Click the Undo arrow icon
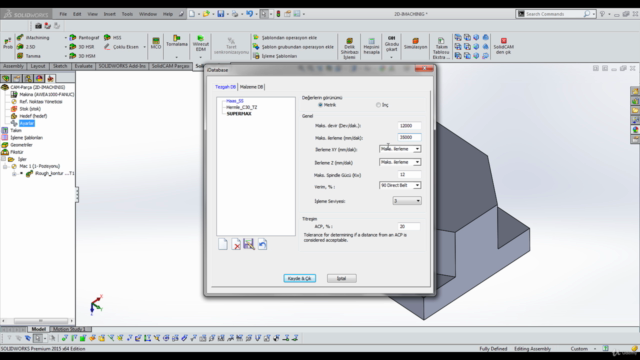Image resolution: width=640 pixels, height=360 pixels. pos(249,14)
